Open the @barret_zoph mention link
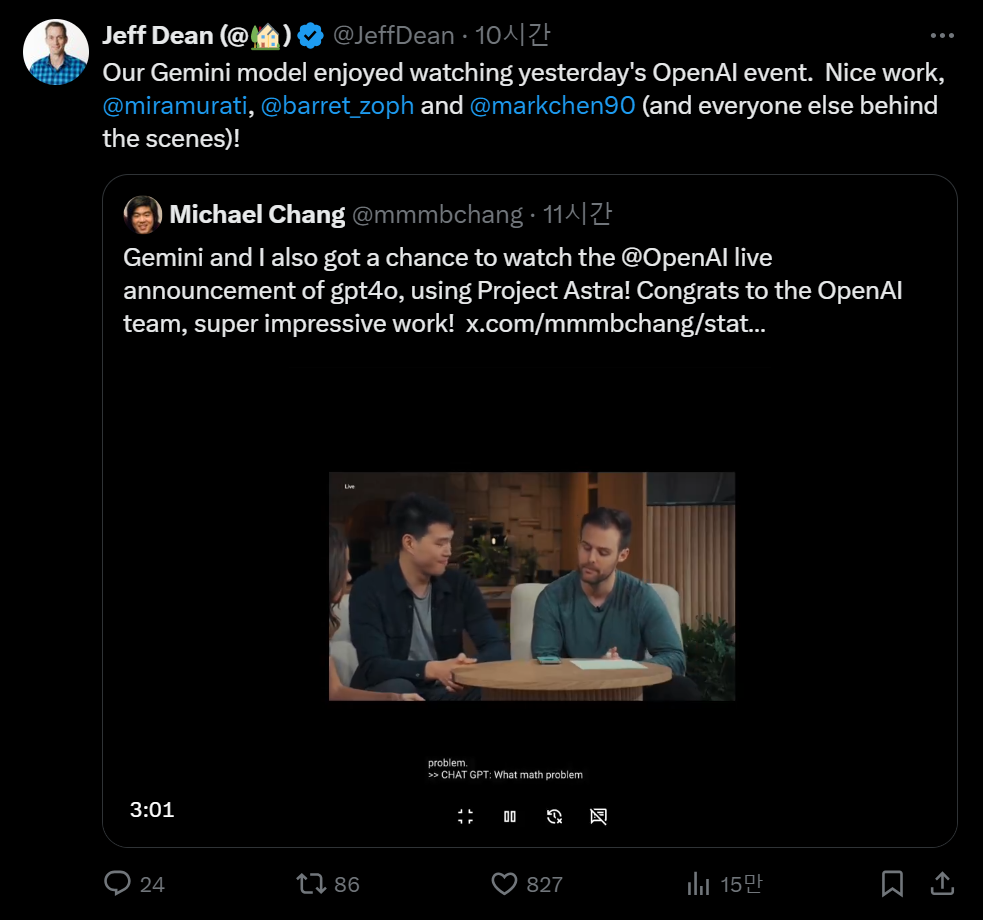The width and height of the screenshot is (983, 920). (337, 105)
